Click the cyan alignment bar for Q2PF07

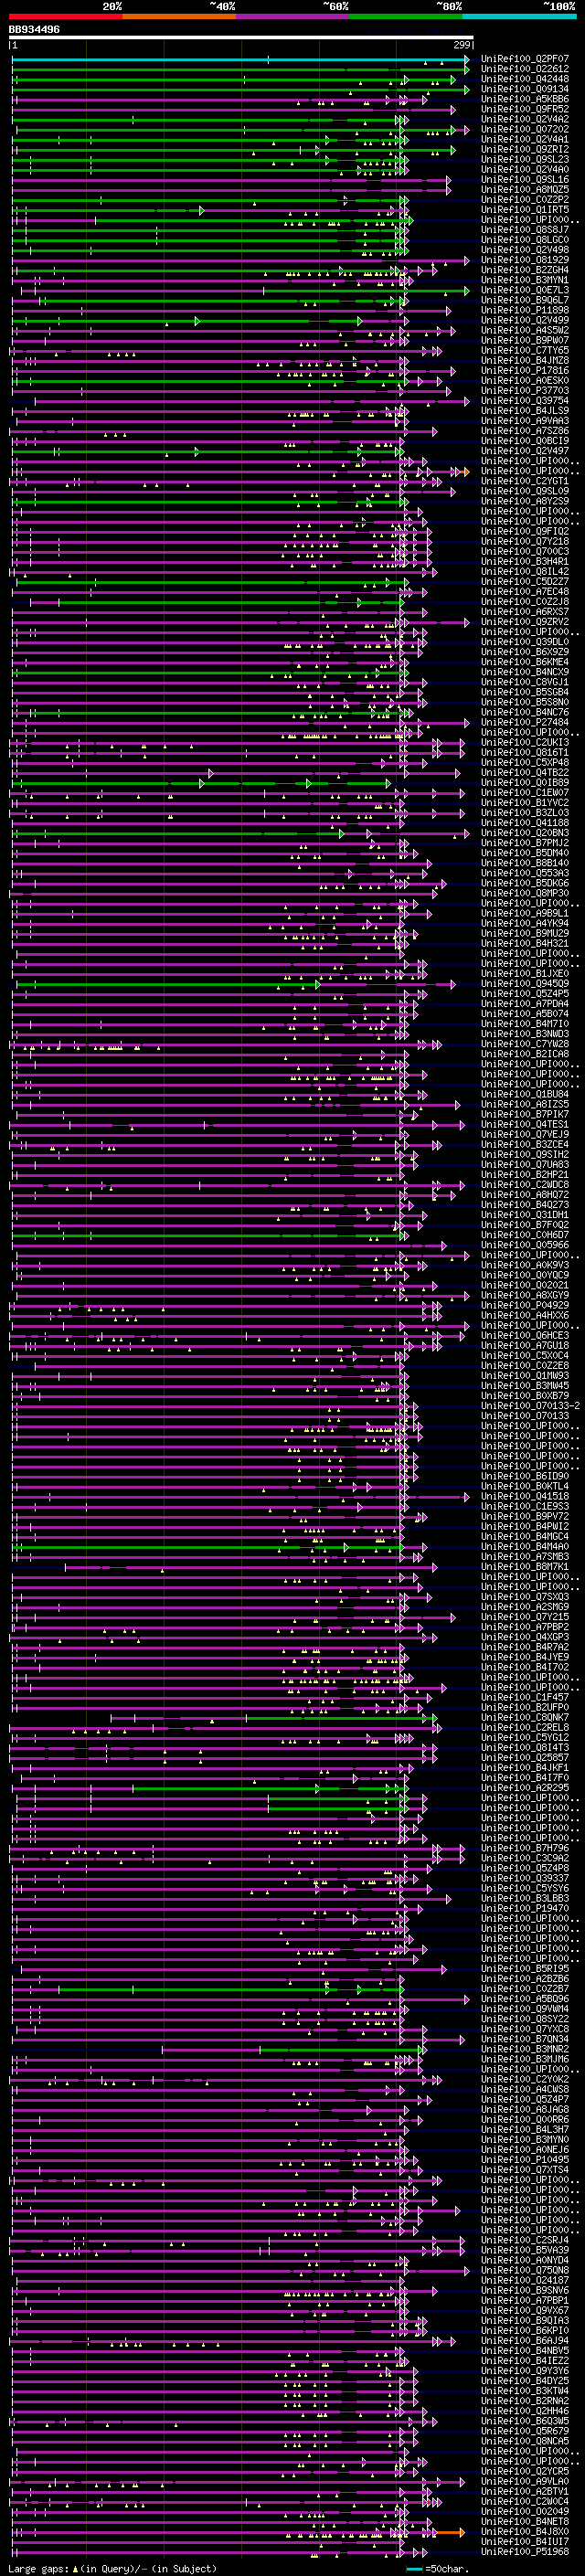pos(240,59)
